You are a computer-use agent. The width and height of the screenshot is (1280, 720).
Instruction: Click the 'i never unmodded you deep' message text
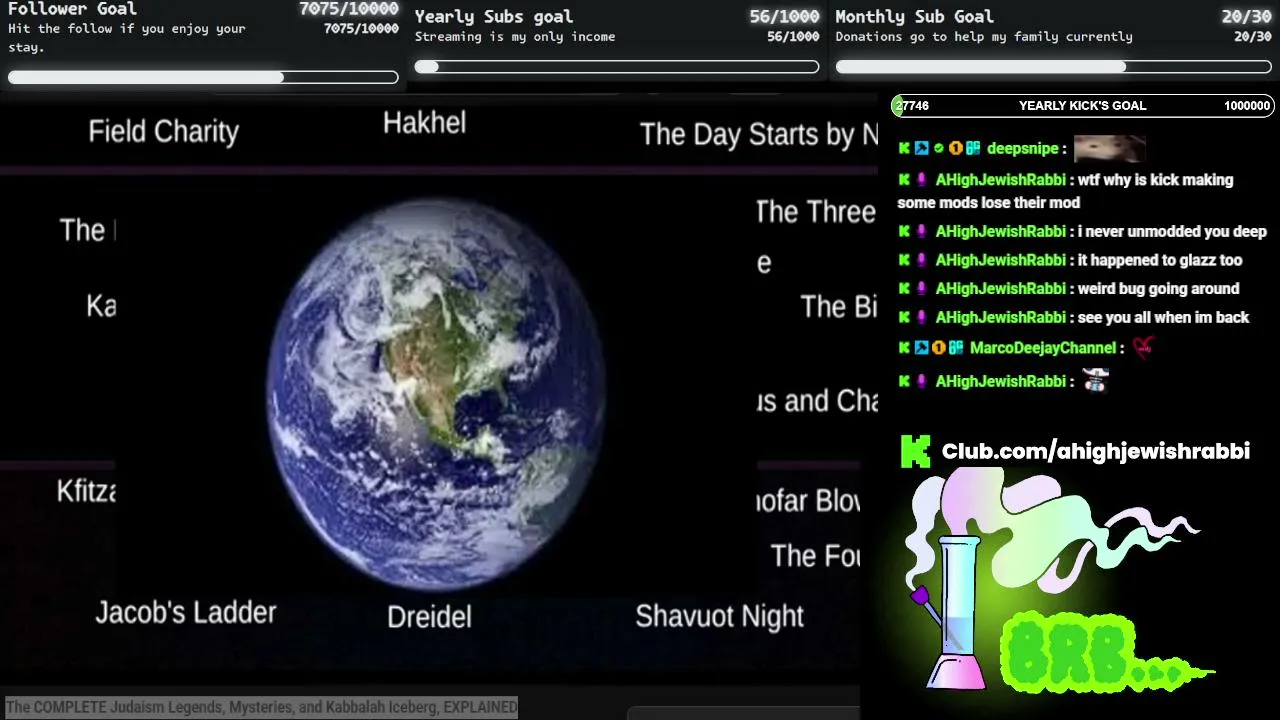click(x=1172, y=231)
